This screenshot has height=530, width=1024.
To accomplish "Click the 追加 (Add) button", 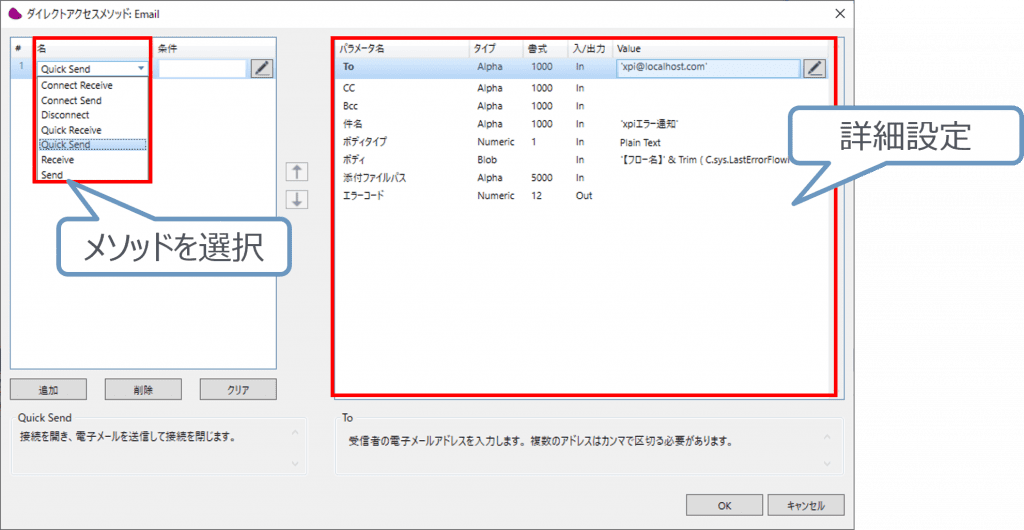I will point(48,390).
